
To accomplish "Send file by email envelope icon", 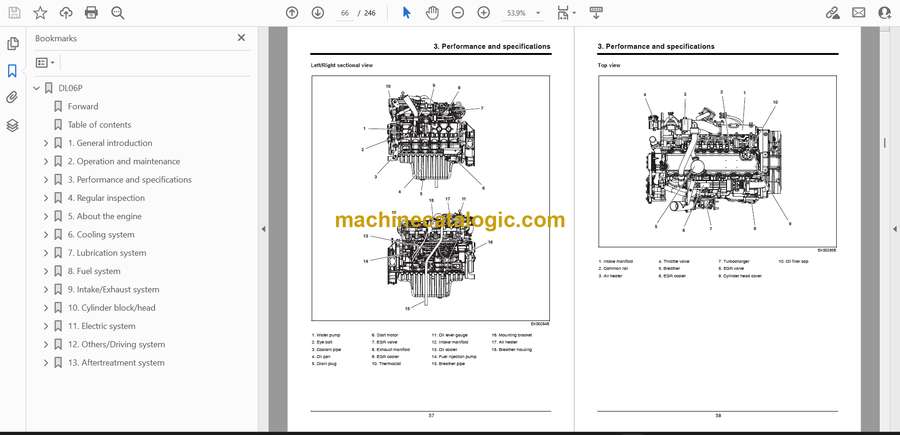I will point(859,13).
